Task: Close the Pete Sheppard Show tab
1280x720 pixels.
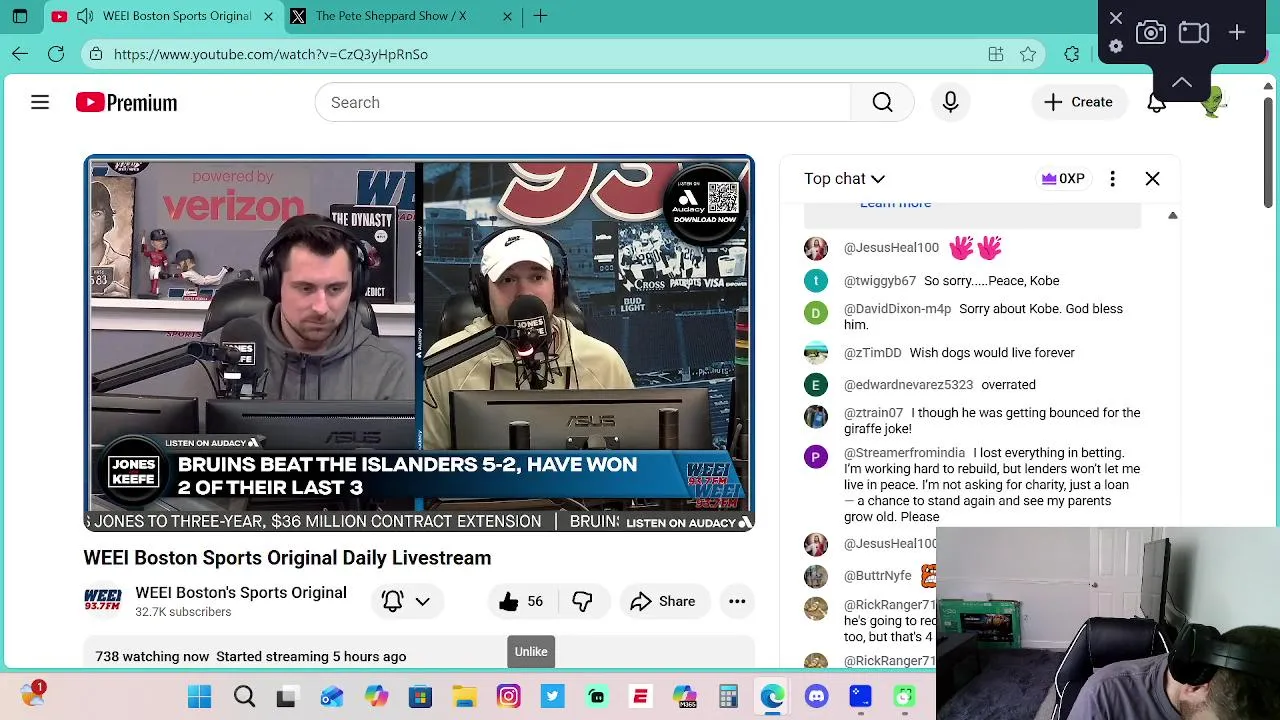Action: point(507,16)
